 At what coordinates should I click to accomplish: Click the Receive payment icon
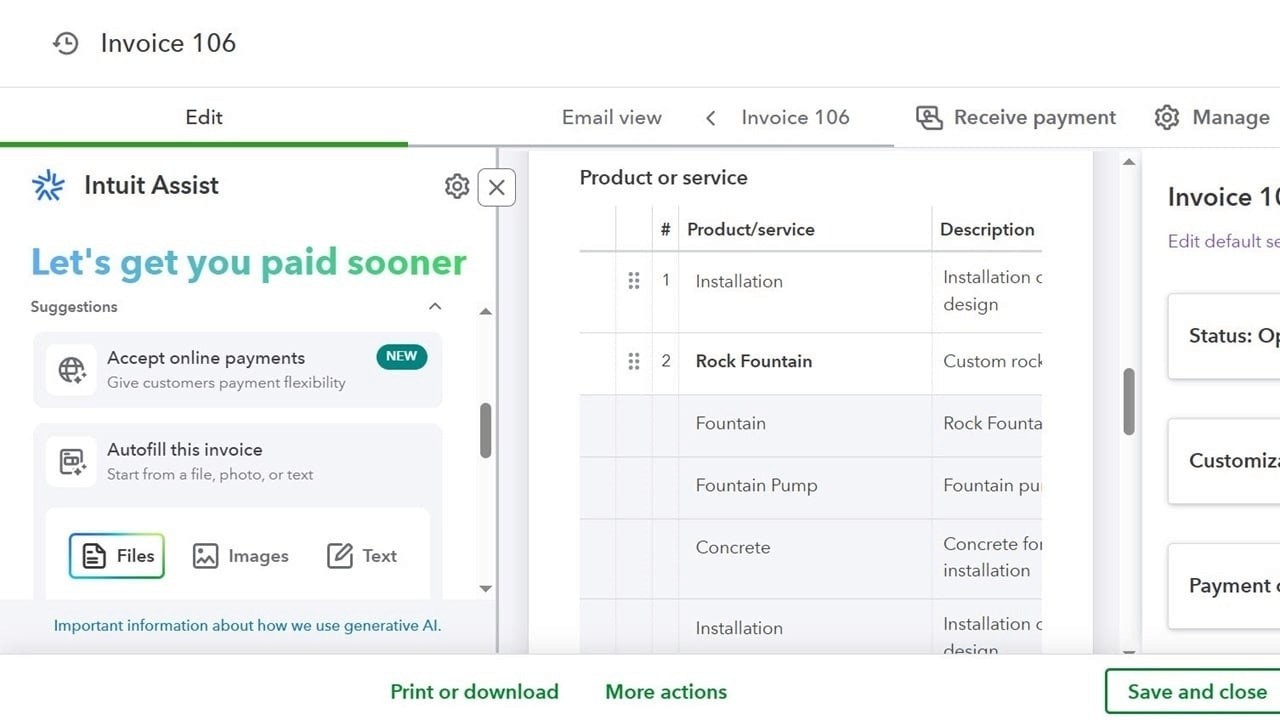point(930,117)
